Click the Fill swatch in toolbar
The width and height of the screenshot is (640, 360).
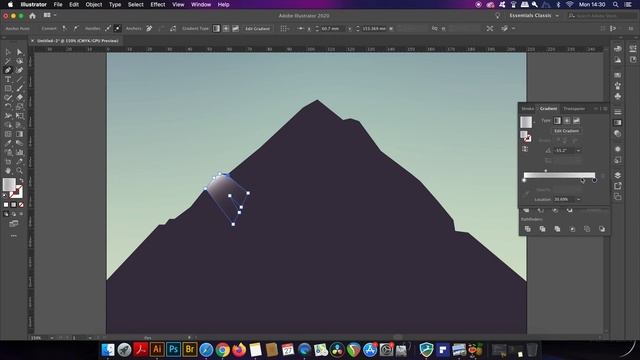coord(9,184)
